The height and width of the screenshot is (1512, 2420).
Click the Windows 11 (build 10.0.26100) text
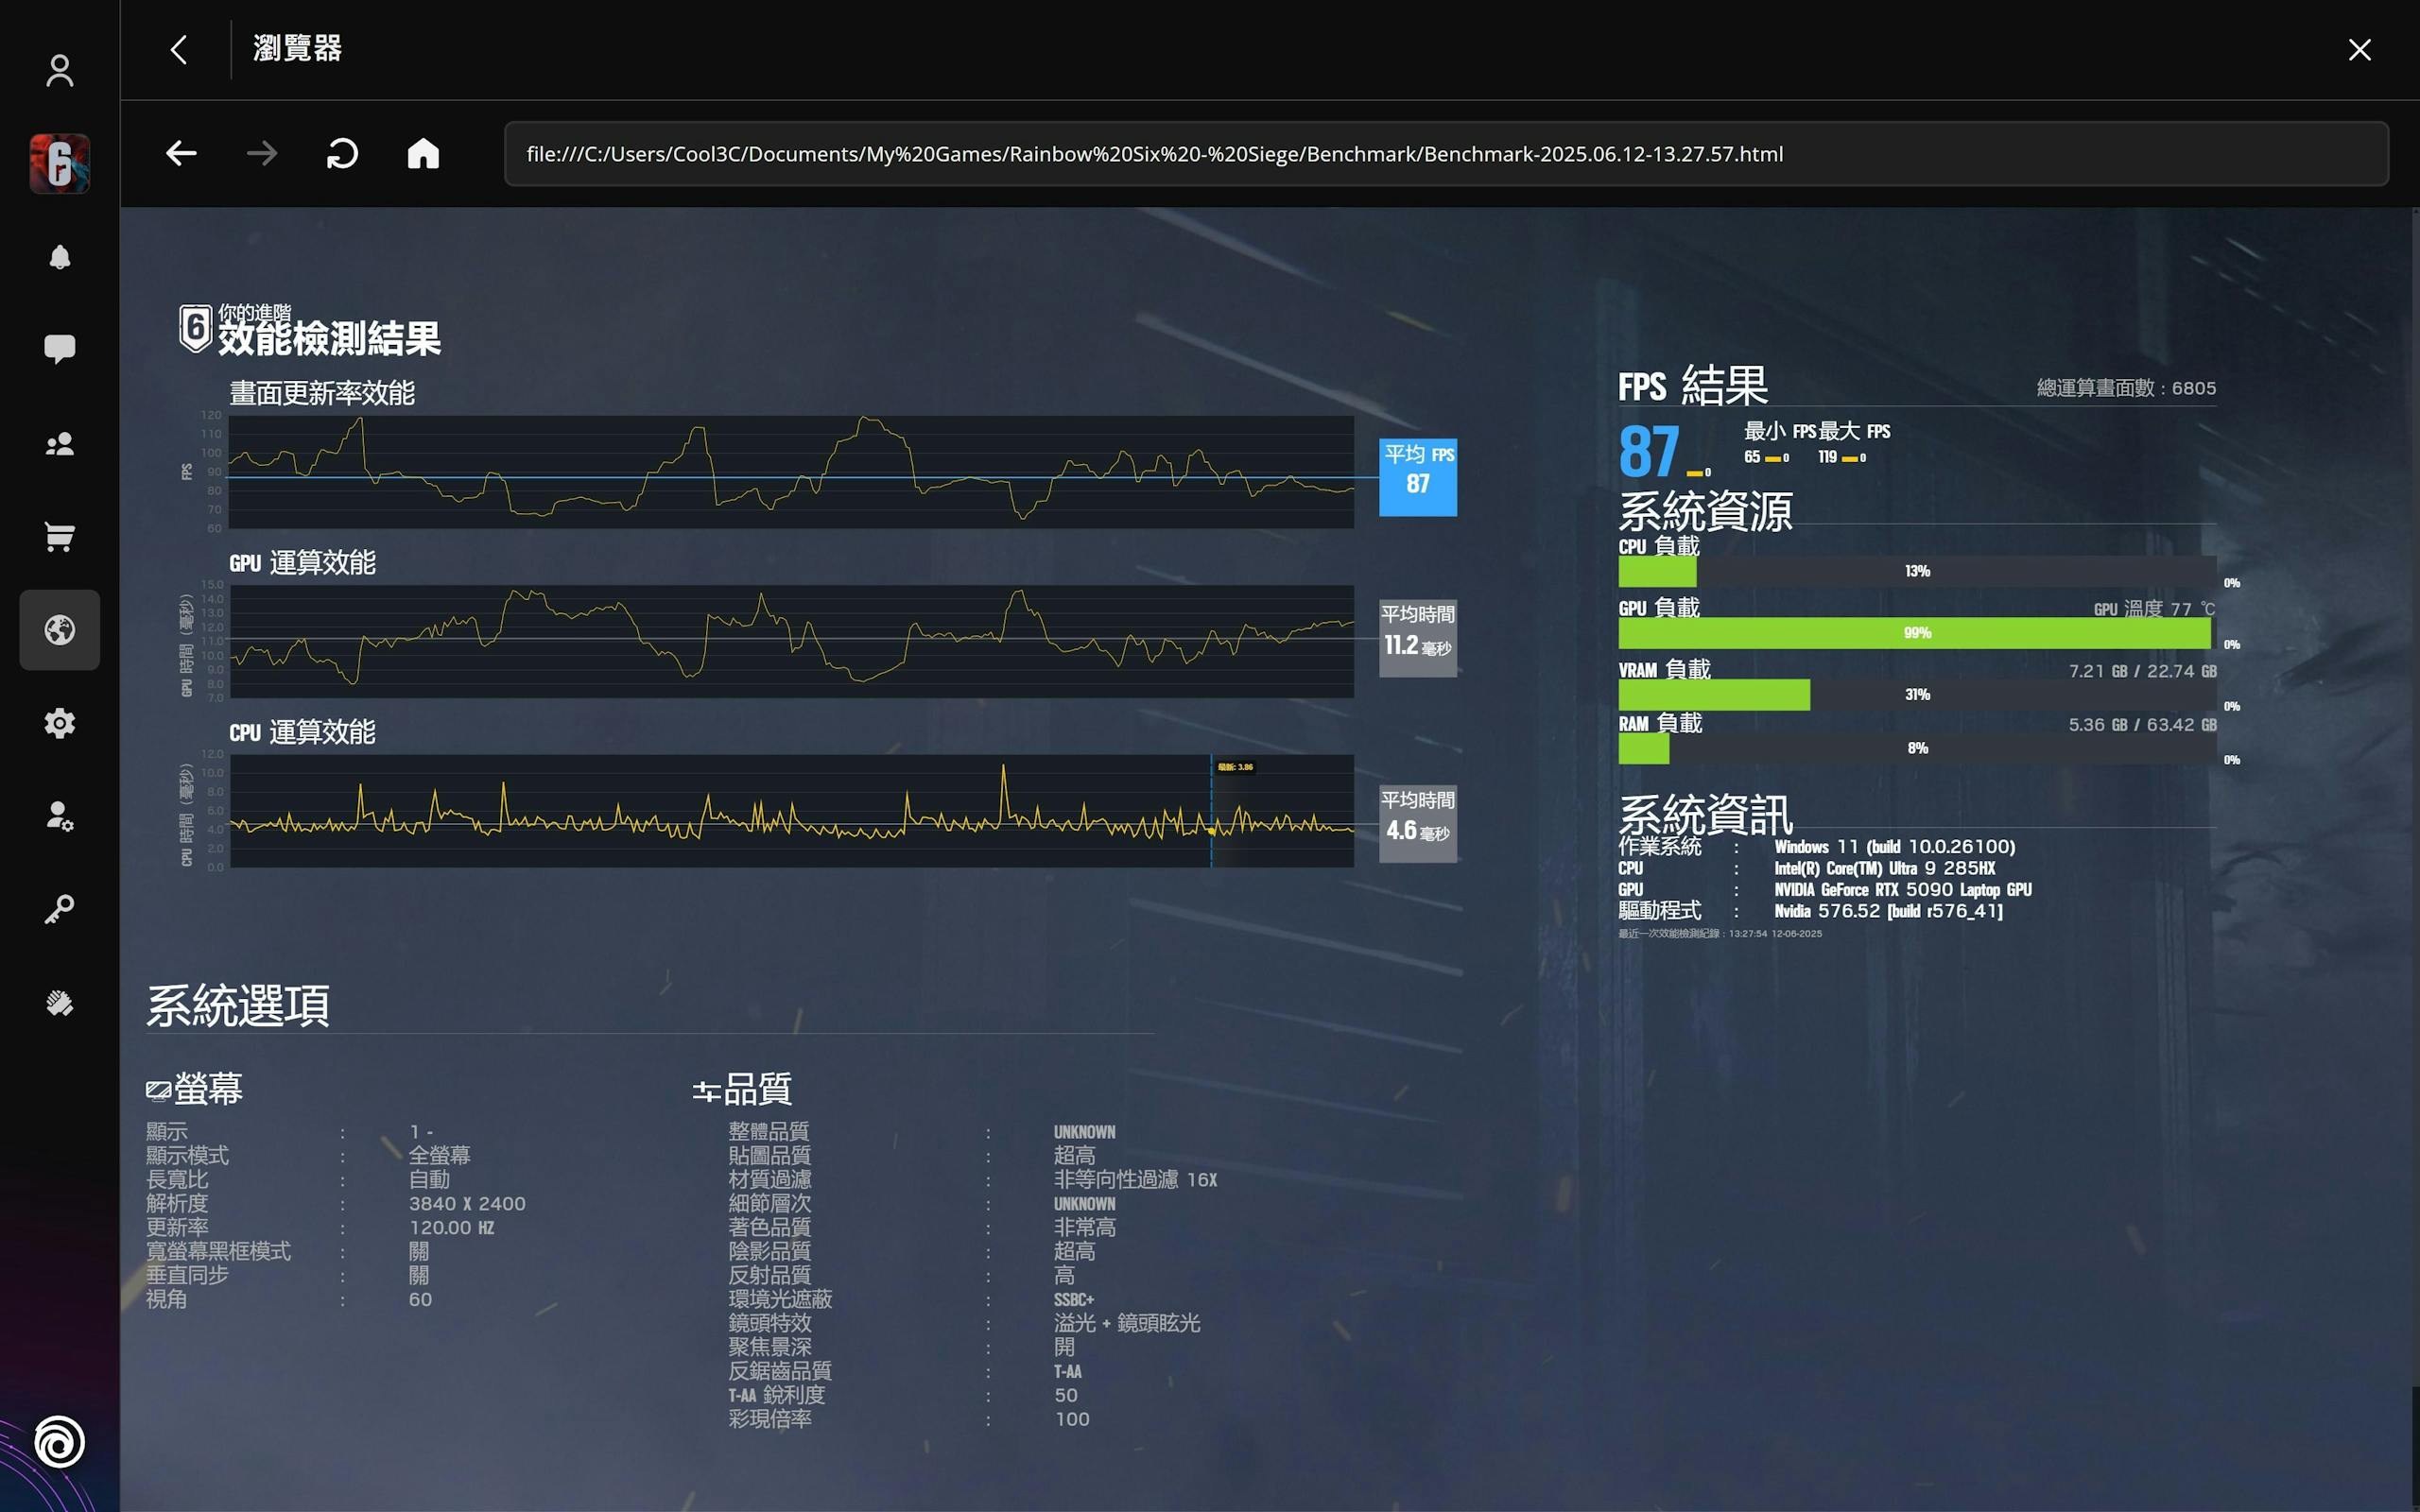pyautogui.click(x=1894, y=847)
